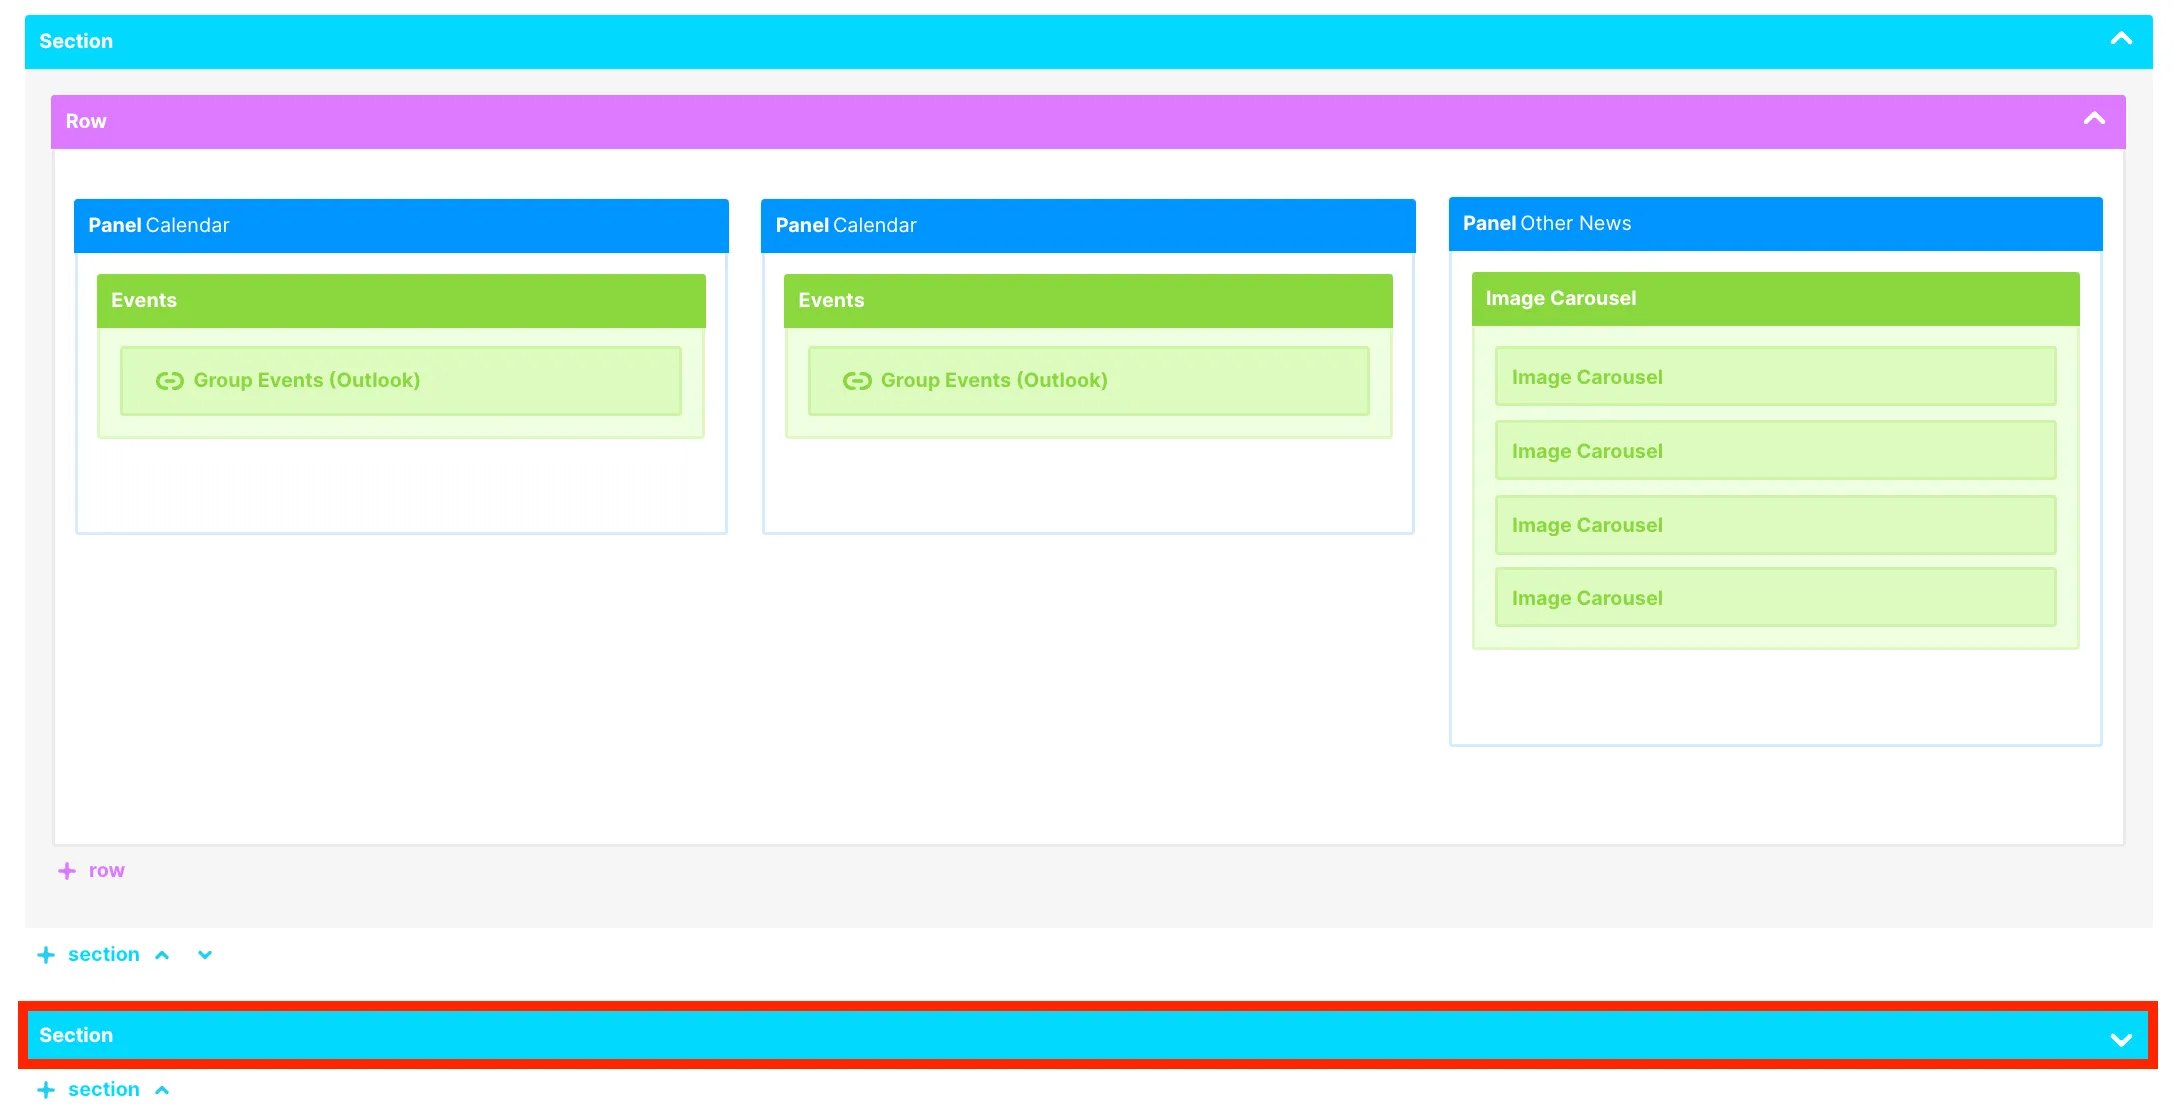Move section up using first up arrow
This screenshot has width=2174, height=1108.
(162, 955)
